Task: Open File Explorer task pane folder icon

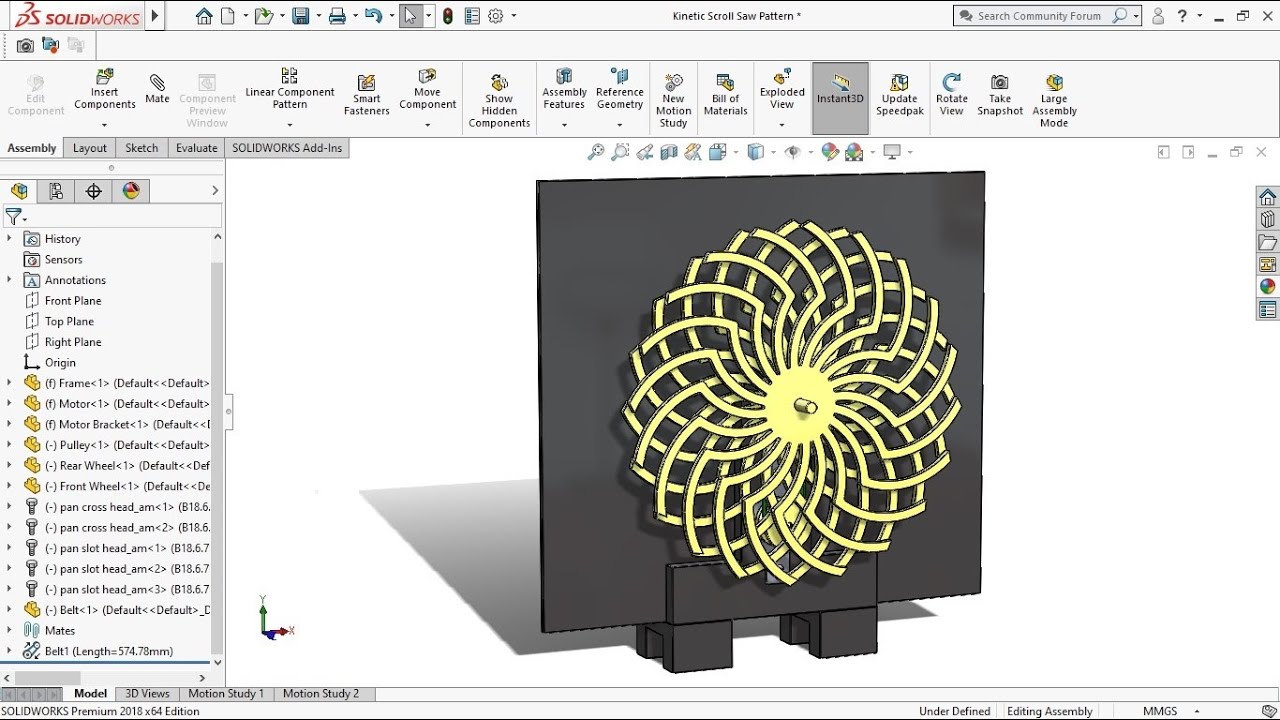Action: [1267, 242]
